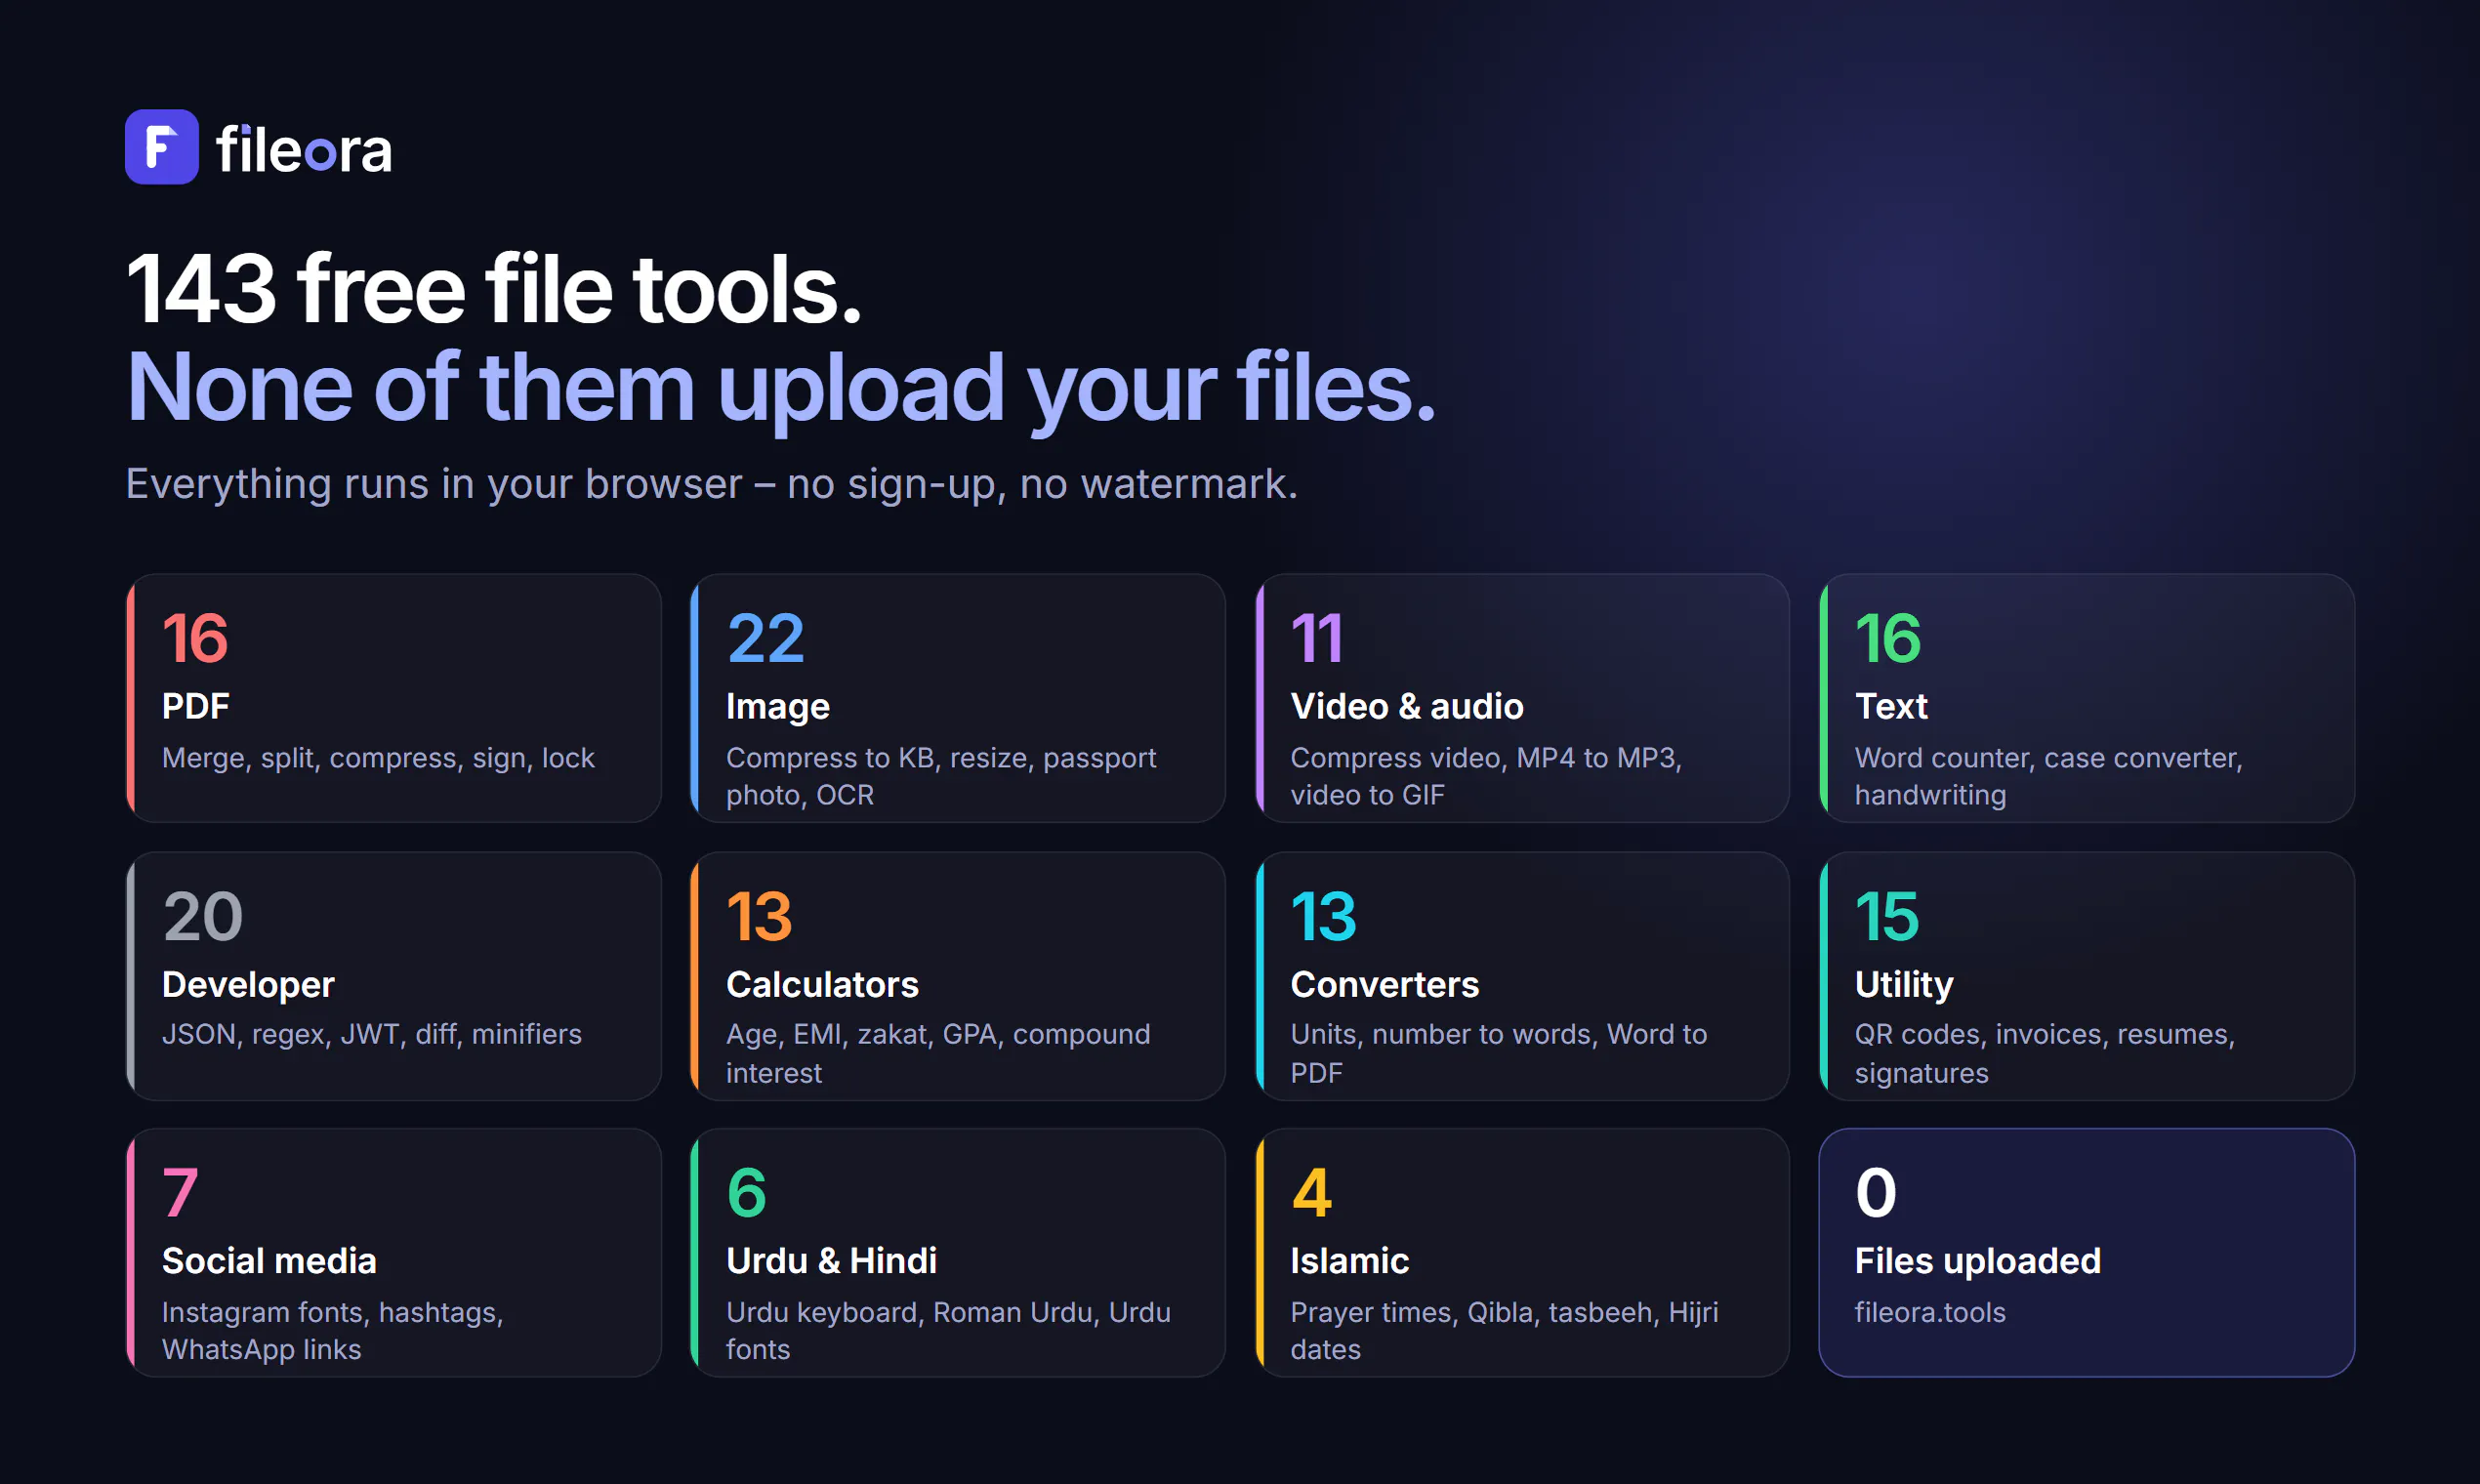Click 'Prayer times, Qibla, tasbeeh' description
2480x1484 pixels.
[x=1504, y=1330]
